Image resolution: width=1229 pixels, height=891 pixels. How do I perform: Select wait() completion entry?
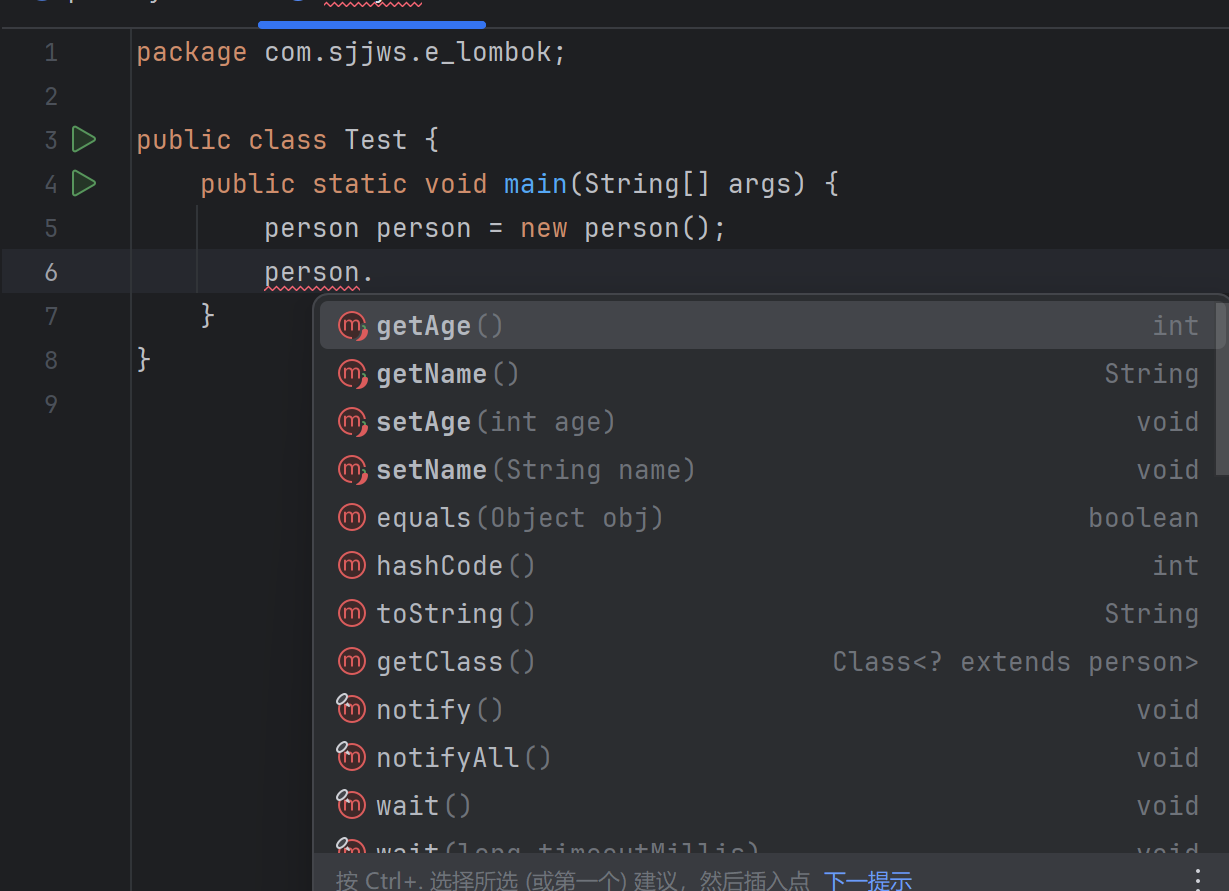423,806
